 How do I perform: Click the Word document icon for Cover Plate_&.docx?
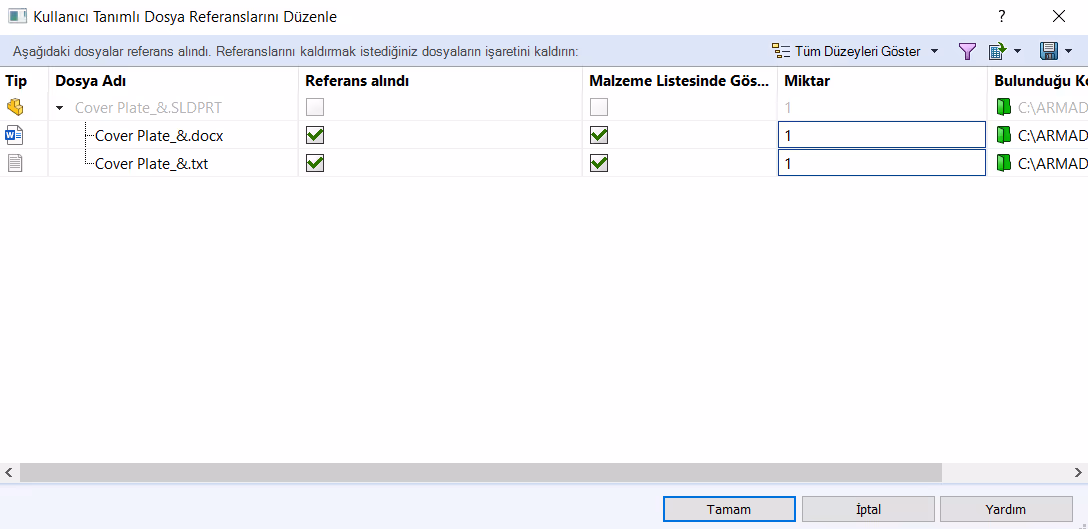15,135
